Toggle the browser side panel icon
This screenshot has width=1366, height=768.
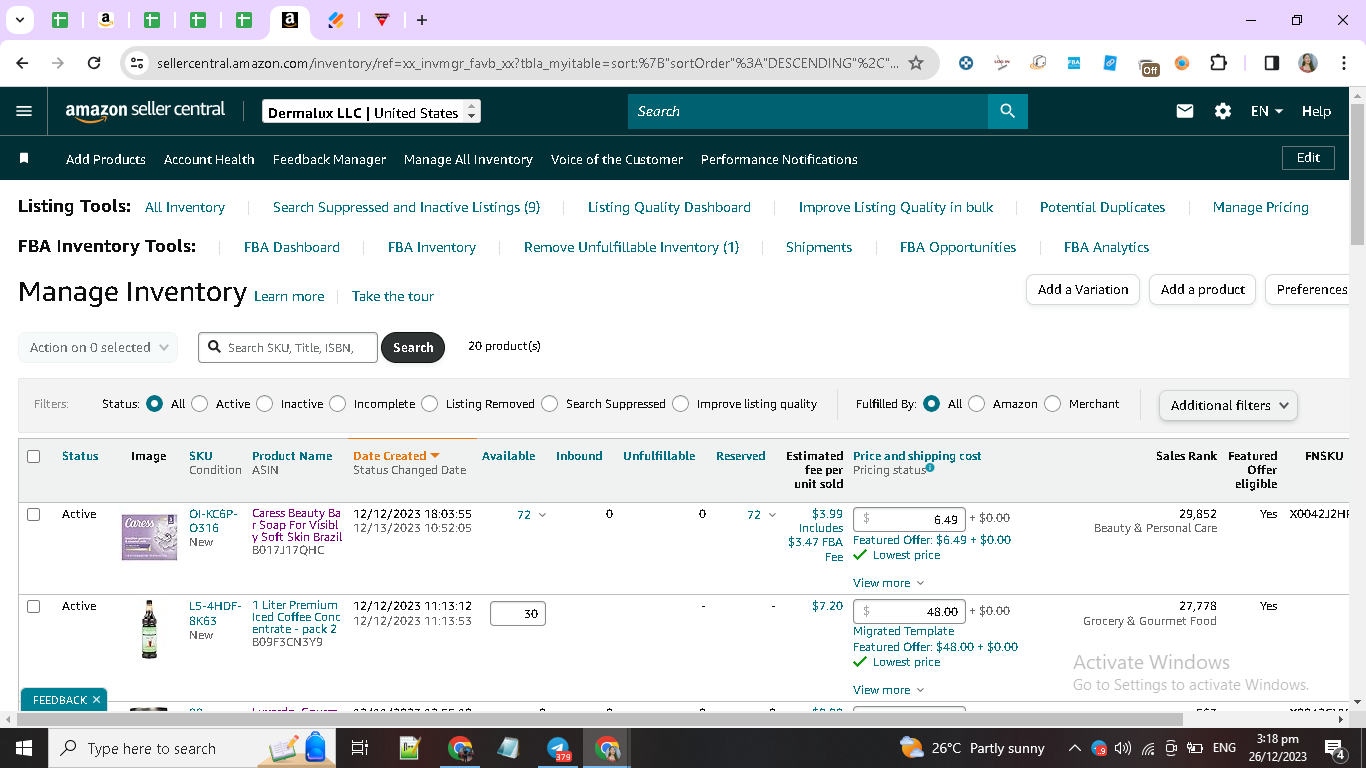coord(1271,63)
